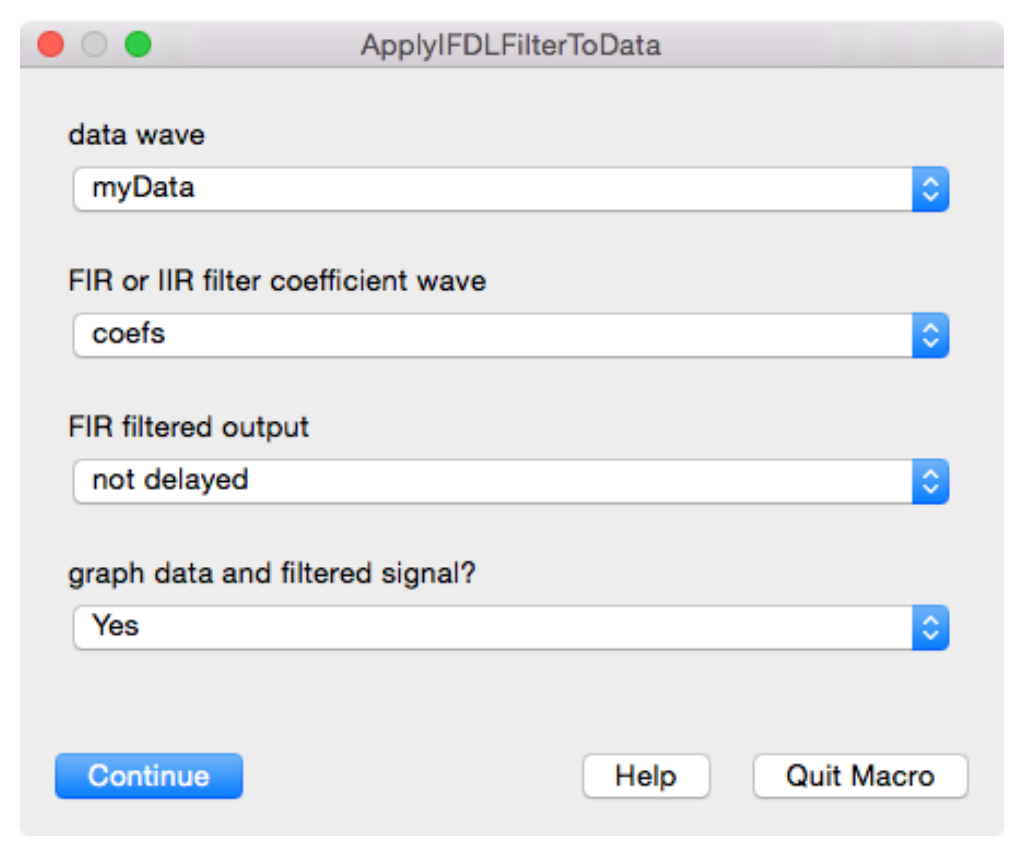Viewport: 1024px width, 856px height.
Task: Open the data wave popup showing myData
Action: [492, 189]
